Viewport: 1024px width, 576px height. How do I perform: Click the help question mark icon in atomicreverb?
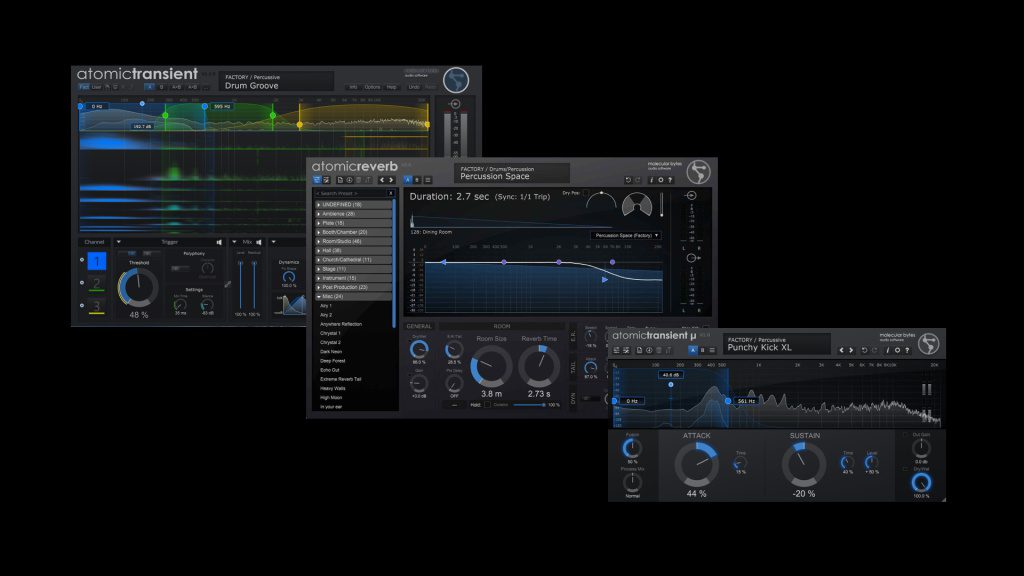pos(670,181)
